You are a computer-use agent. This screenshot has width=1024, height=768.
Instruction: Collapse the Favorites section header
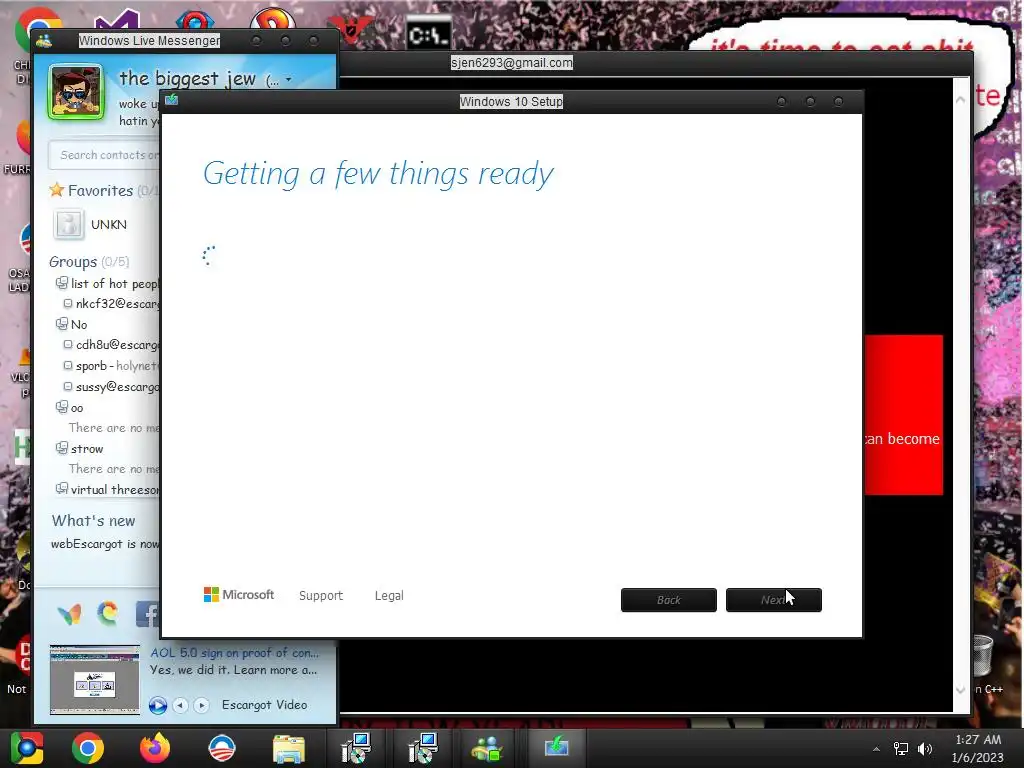tap(101, 191)
